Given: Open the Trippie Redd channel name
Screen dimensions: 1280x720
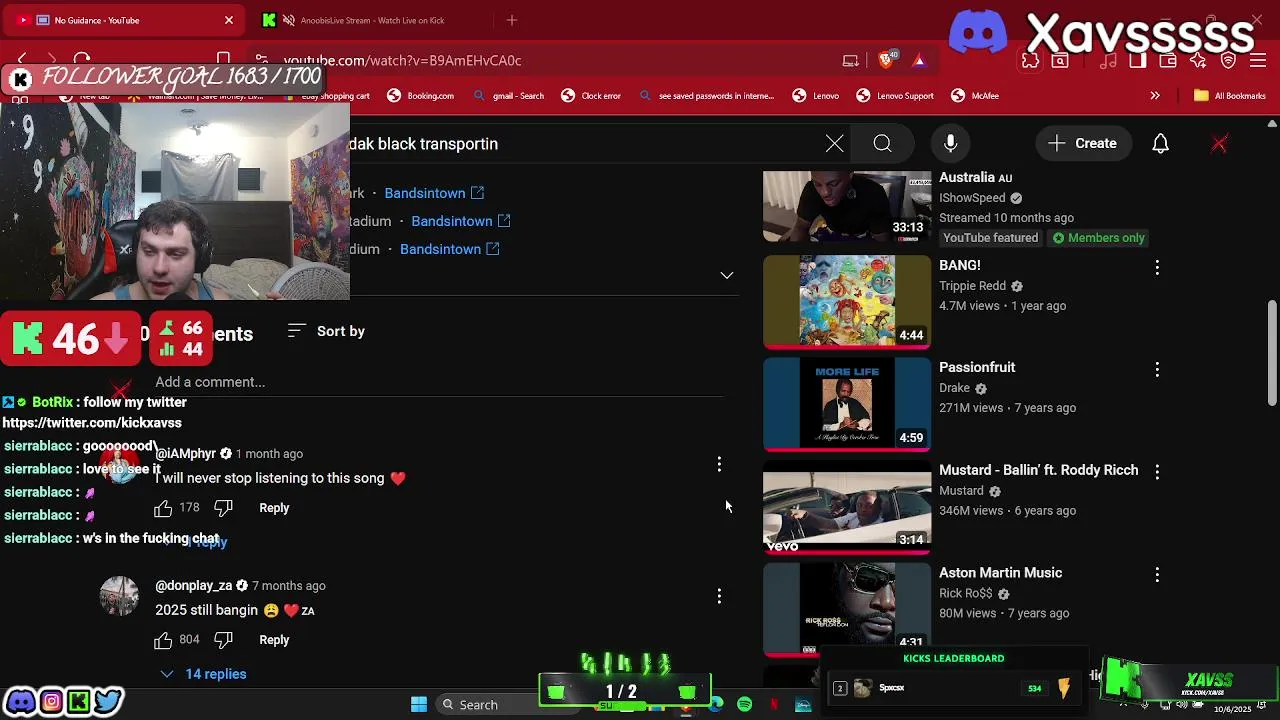Looking at the screenshot, I should point(972,286).
